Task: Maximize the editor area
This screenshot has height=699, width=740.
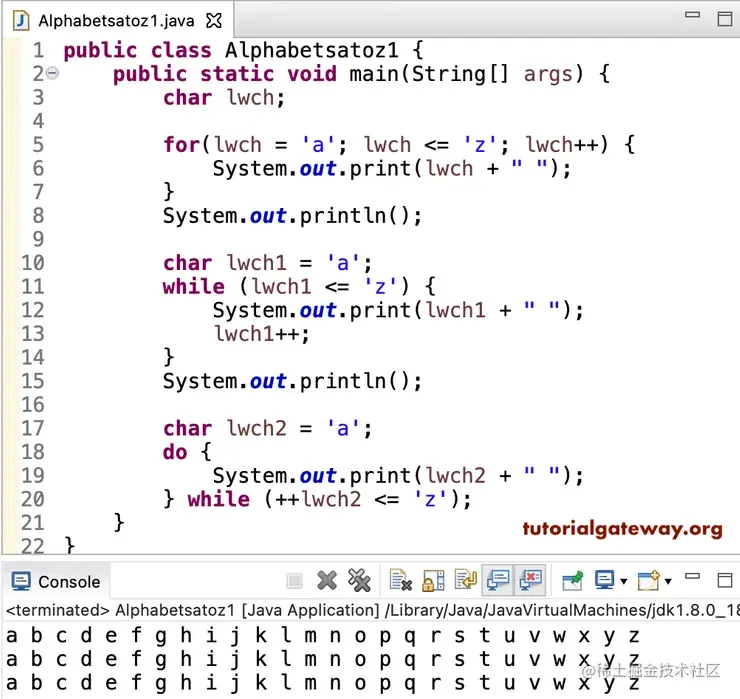Action: [725, 19]
